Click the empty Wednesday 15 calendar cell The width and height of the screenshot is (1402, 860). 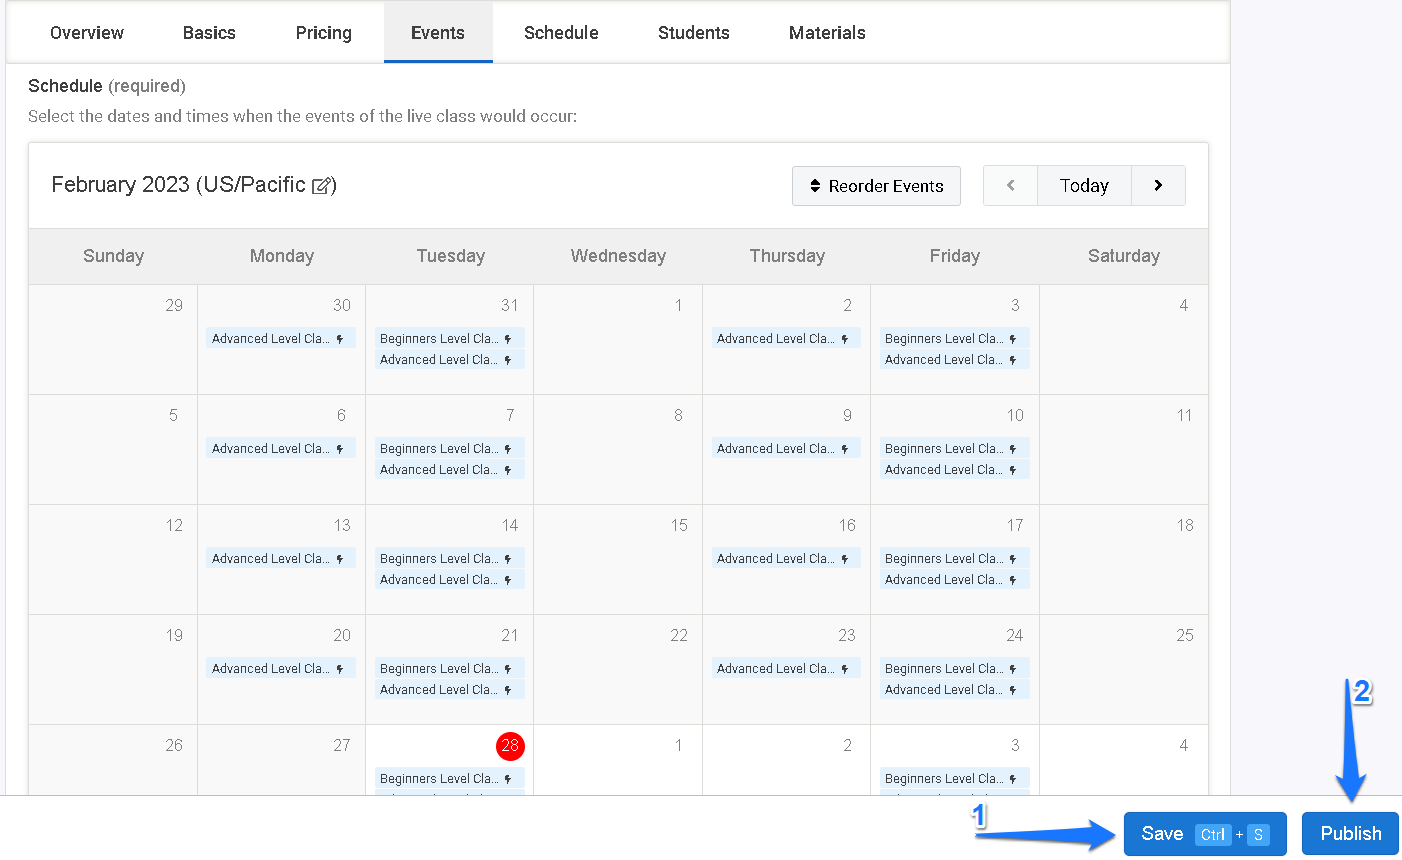(618, 560)
